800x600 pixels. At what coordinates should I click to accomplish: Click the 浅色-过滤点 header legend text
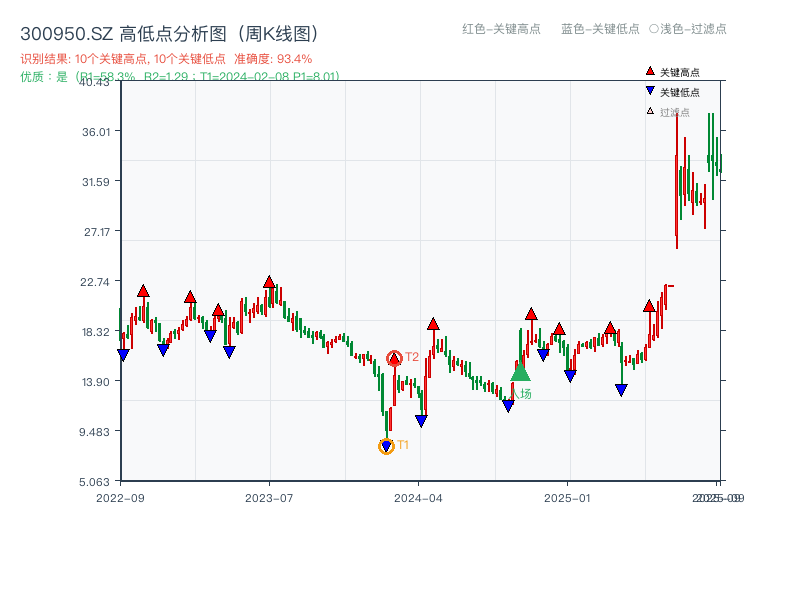tap(693, 29)
